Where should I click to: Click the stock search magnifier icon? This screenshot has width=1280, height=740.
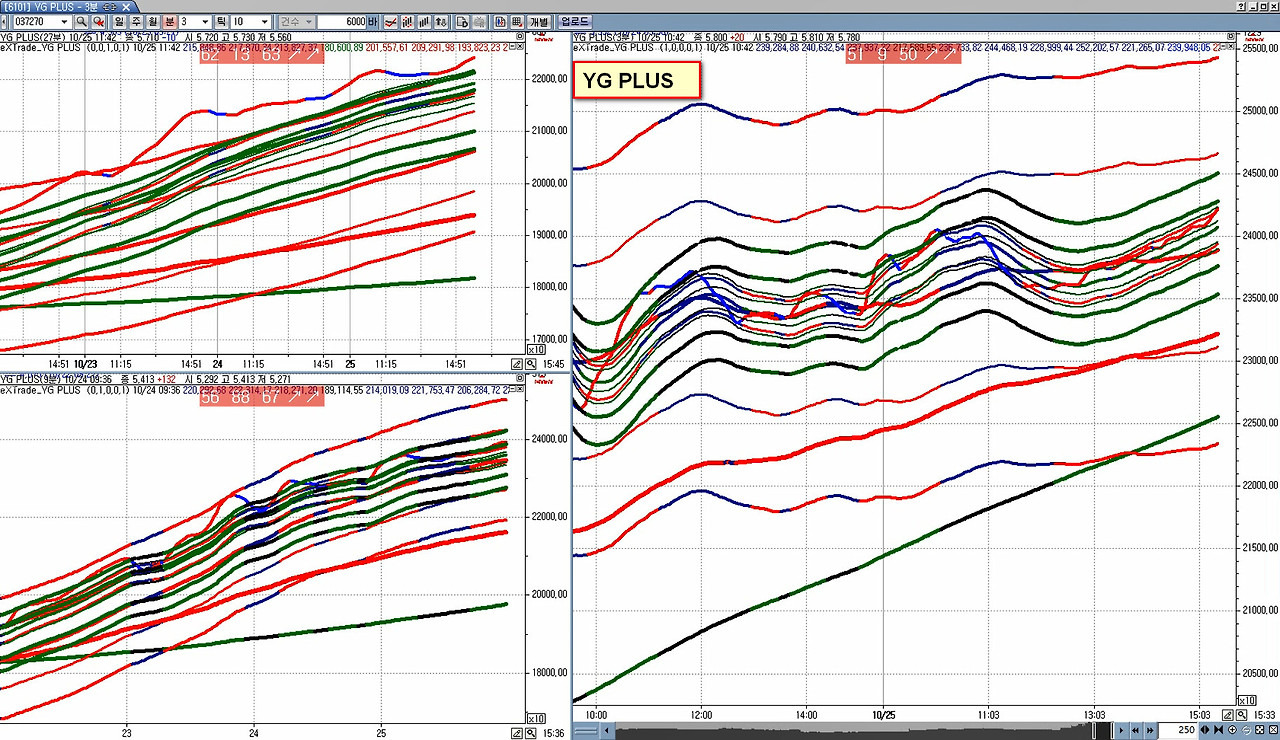81,21
